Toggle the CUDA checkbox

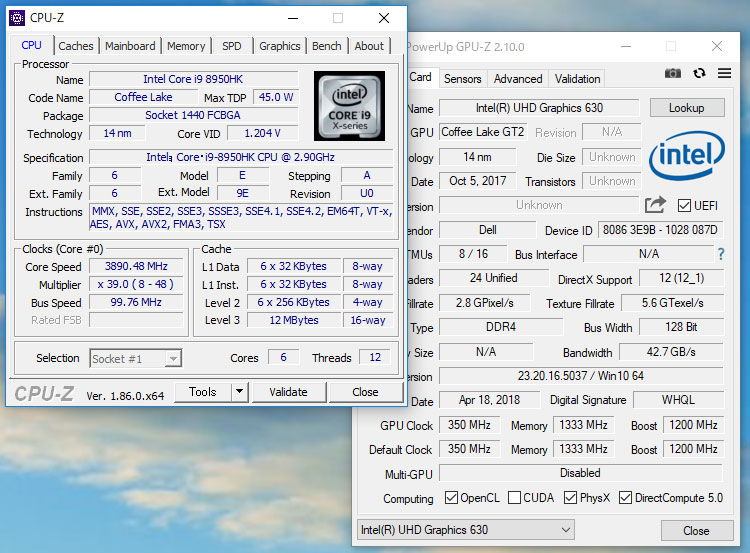(x=514, y=498)
